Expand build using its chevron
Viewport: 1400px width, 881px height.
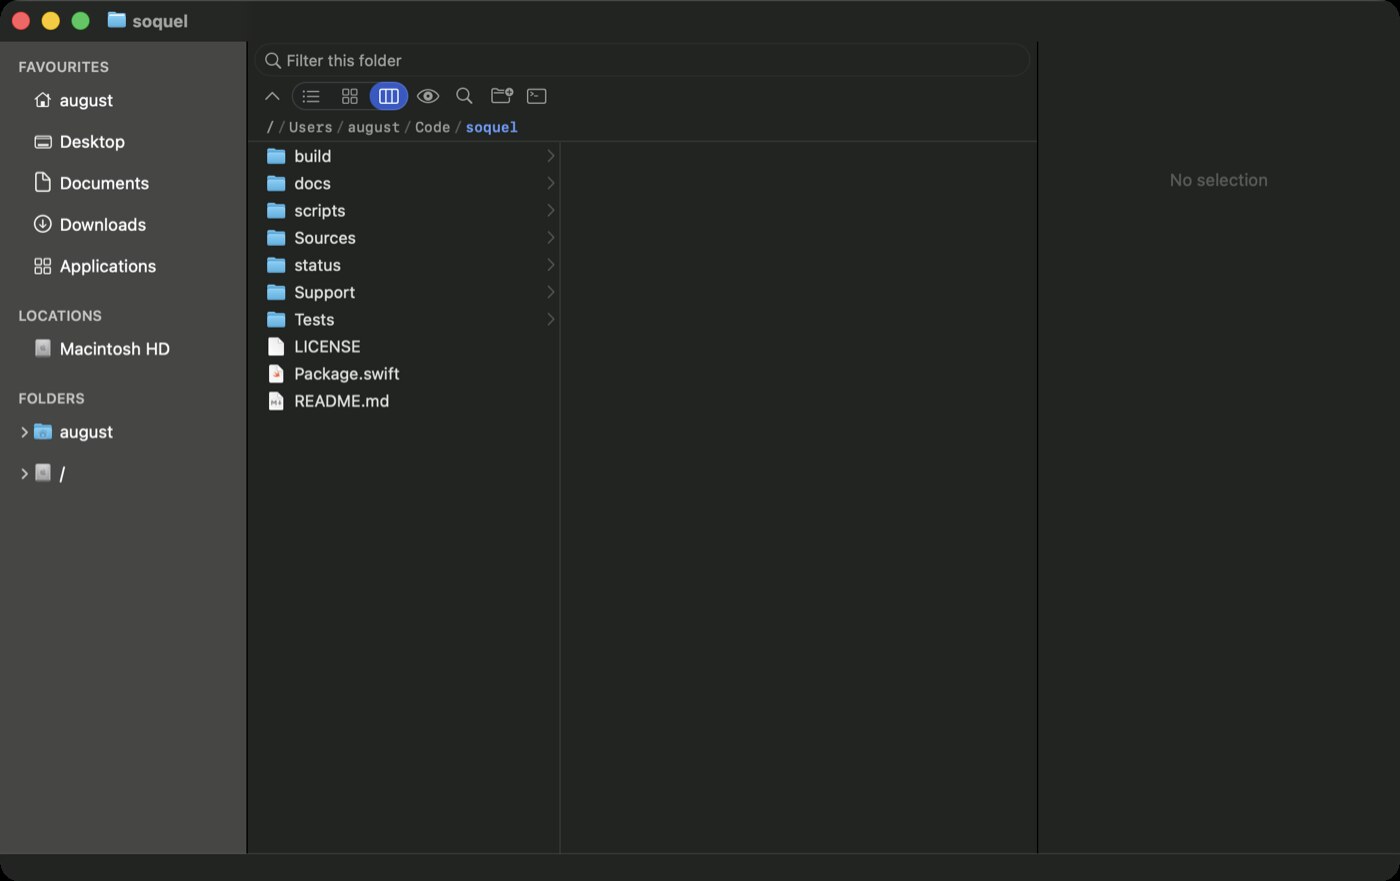click(550, 156)
